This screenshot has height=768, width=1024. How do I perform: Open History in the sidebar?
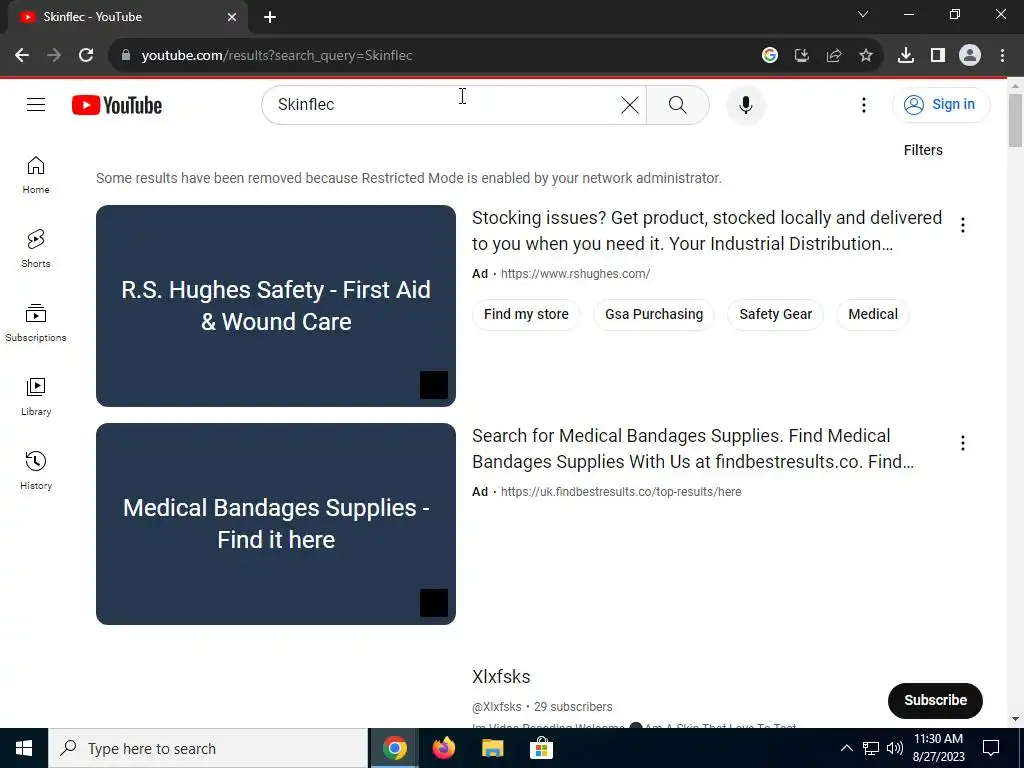pyautogui.click(x=36, y=470)
